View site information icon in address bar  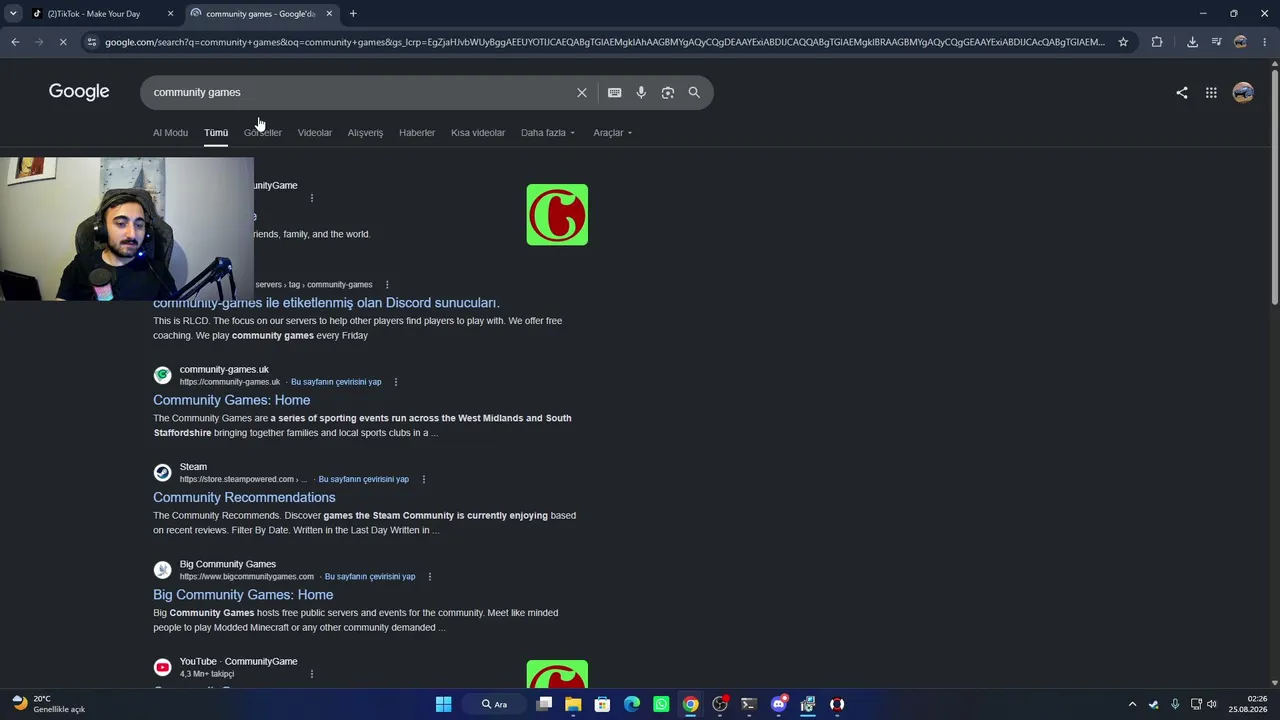[91, 42]
